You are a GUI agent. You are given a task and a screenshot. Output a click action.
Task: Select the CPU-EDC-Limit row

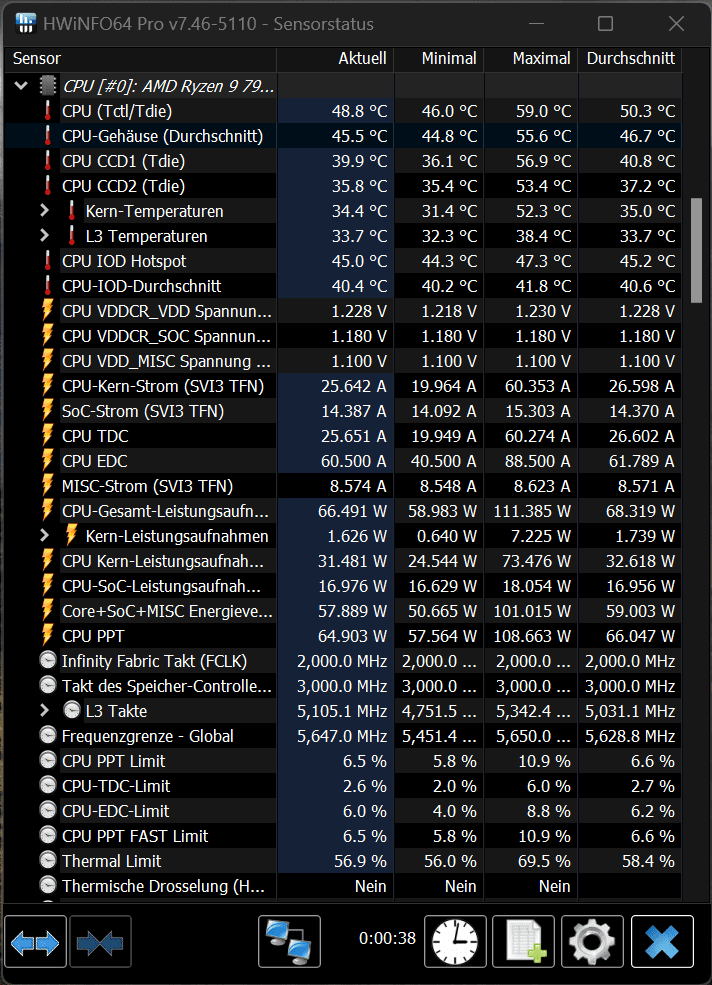[343, 811]
